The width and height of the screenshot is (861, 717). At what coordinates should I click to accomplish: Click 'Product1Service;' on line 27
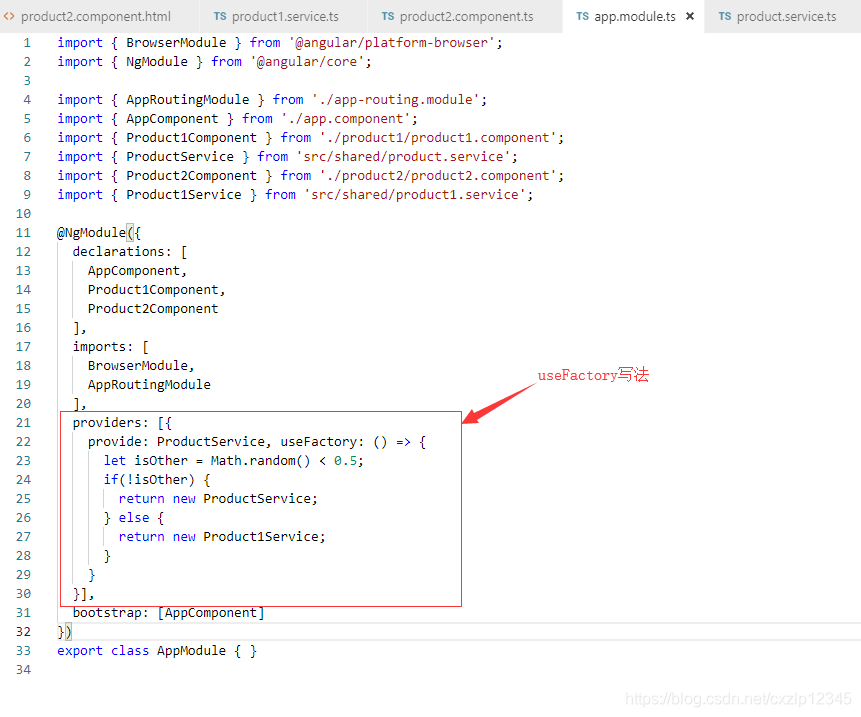264,537
